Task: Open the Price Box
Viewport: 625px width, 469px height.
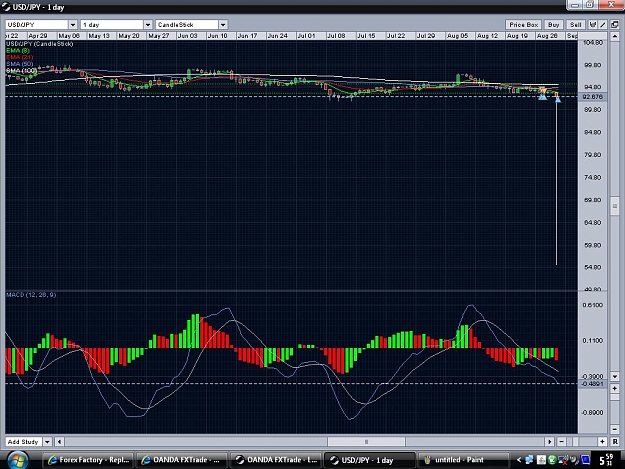Action: pyautogui.click(x=523, y=25)
